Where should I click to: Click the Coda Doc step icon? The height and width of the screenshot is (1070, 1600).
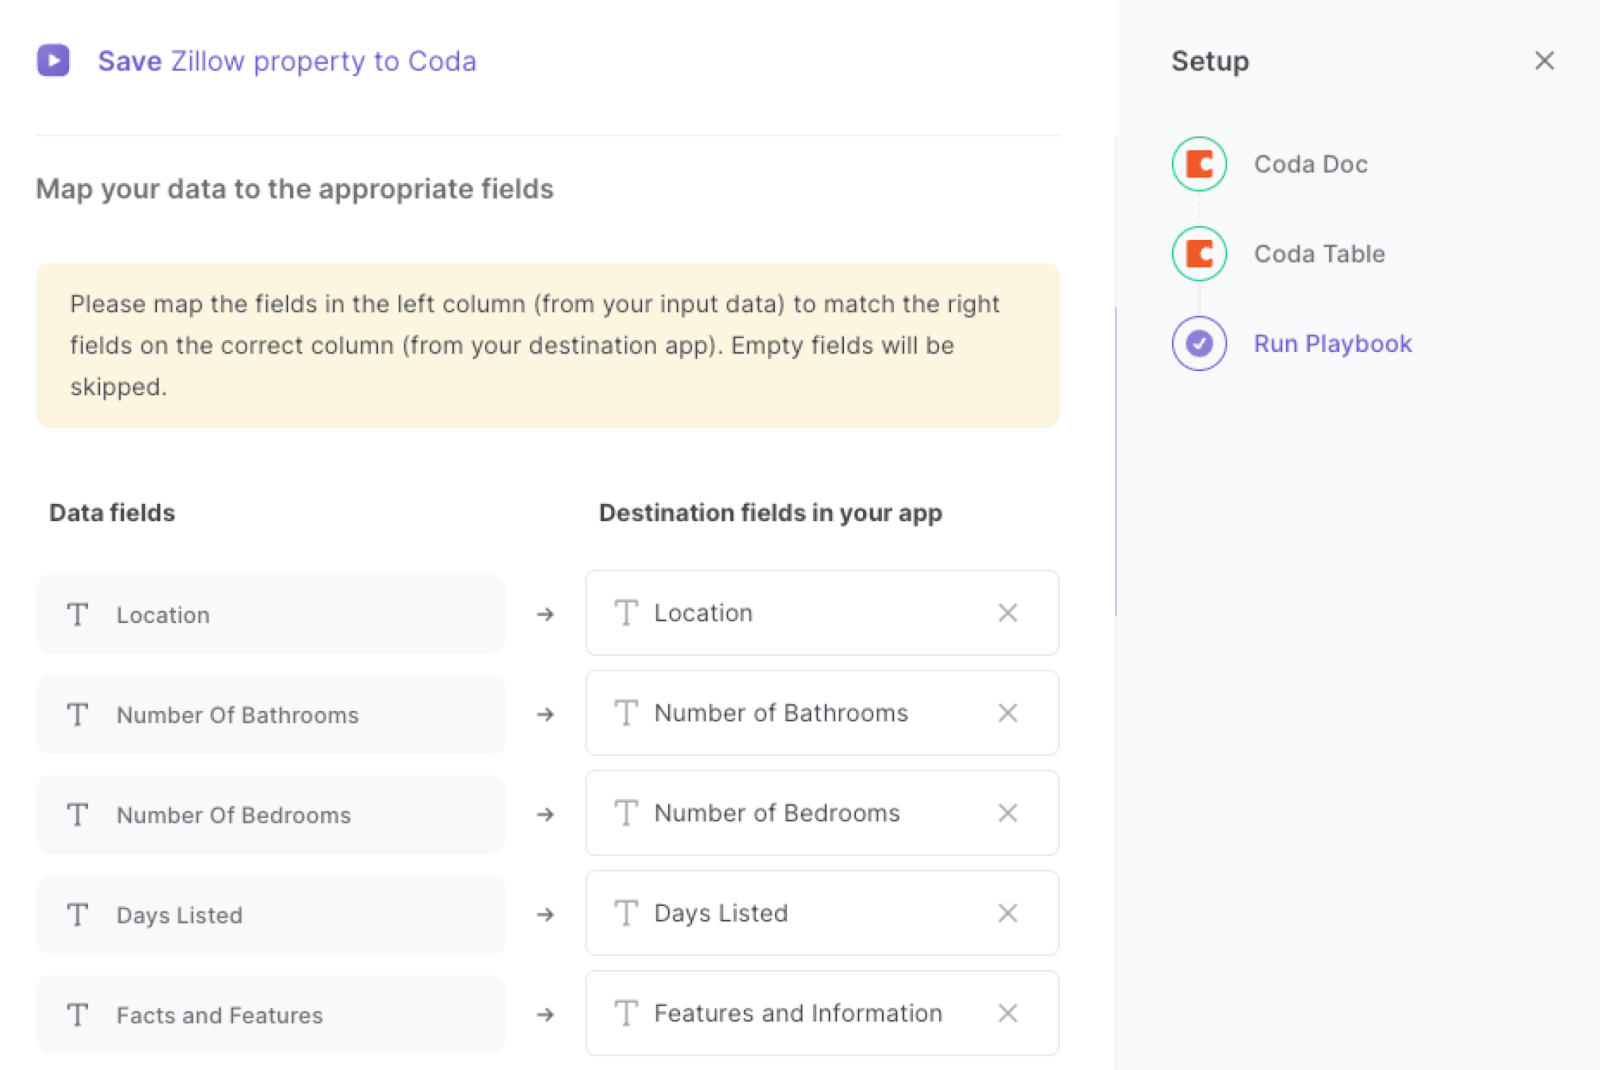1199,164
